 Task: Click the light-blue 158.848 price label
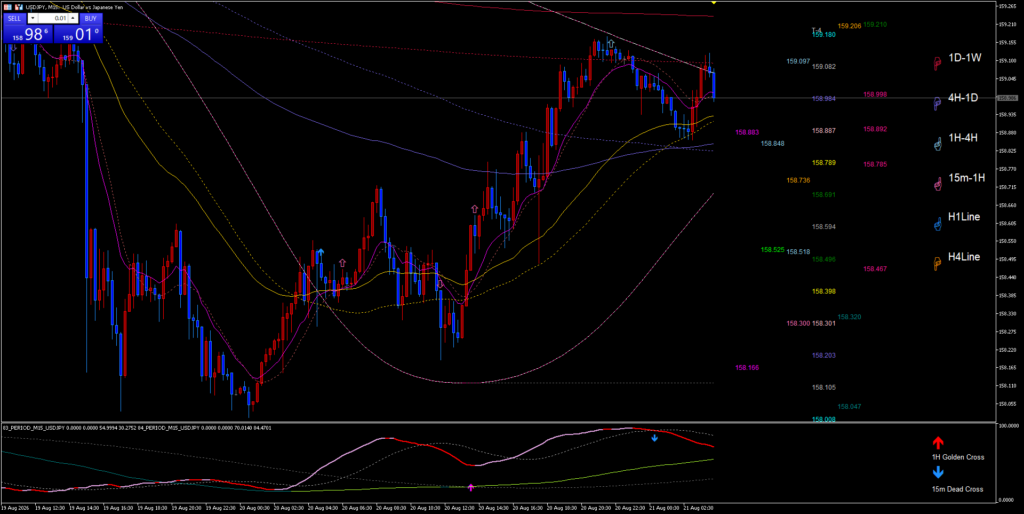[773, 143]
